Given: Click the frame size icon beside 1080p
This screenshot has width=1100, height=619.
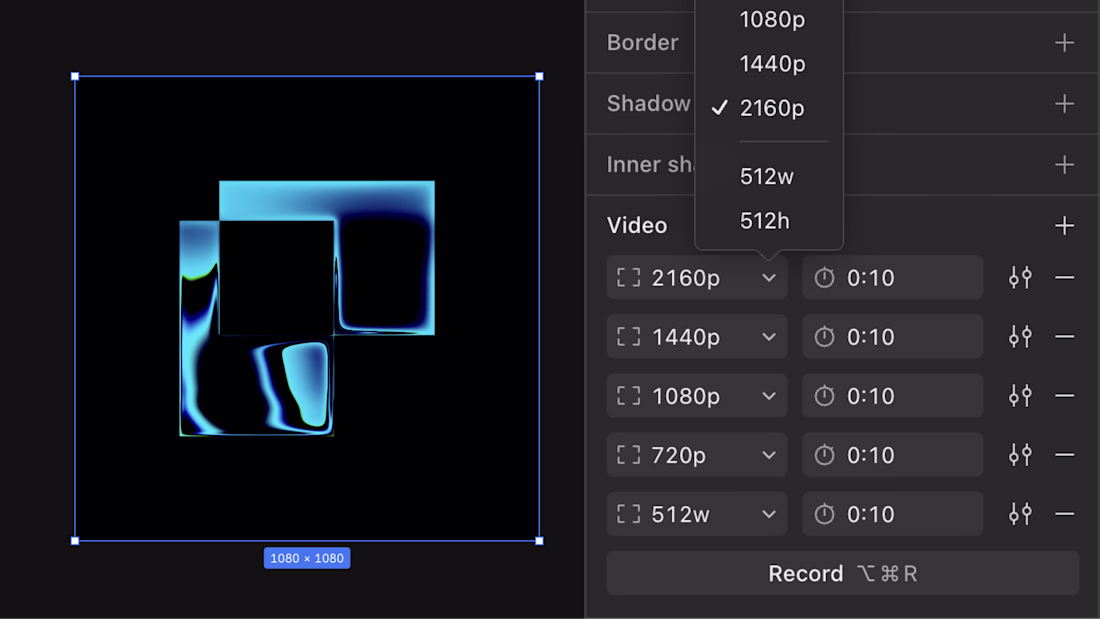Looking at the screenshot, I should (x=629, y=396).
